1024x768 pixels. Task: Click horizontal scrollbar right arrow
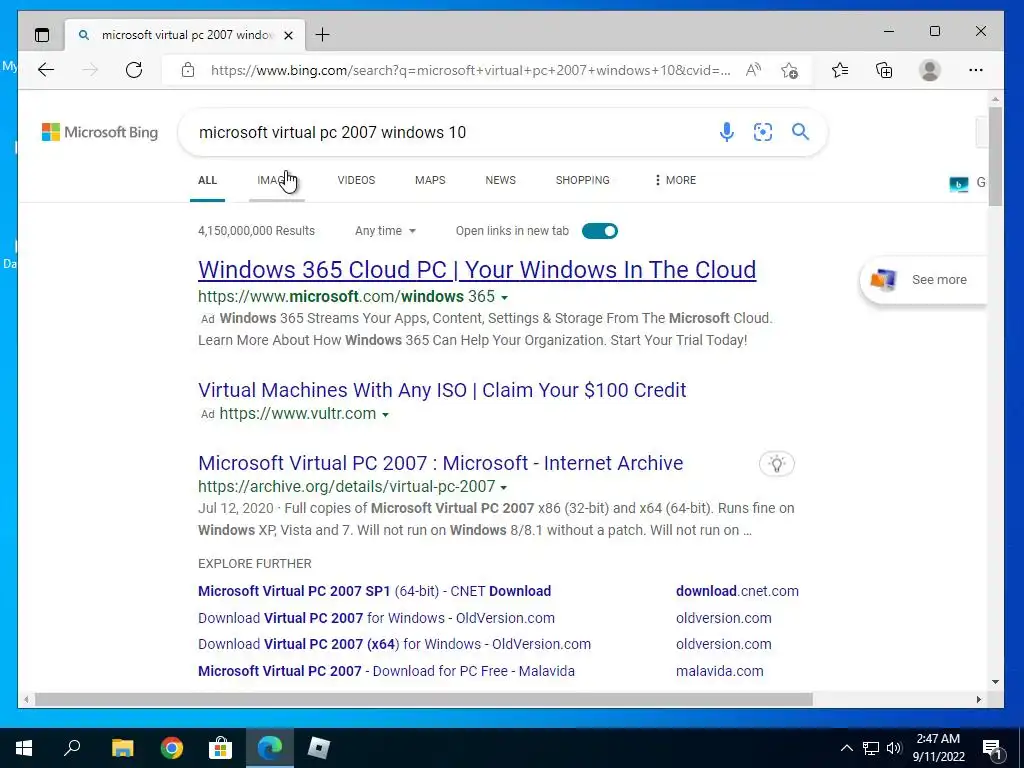[x=978, y=699]
